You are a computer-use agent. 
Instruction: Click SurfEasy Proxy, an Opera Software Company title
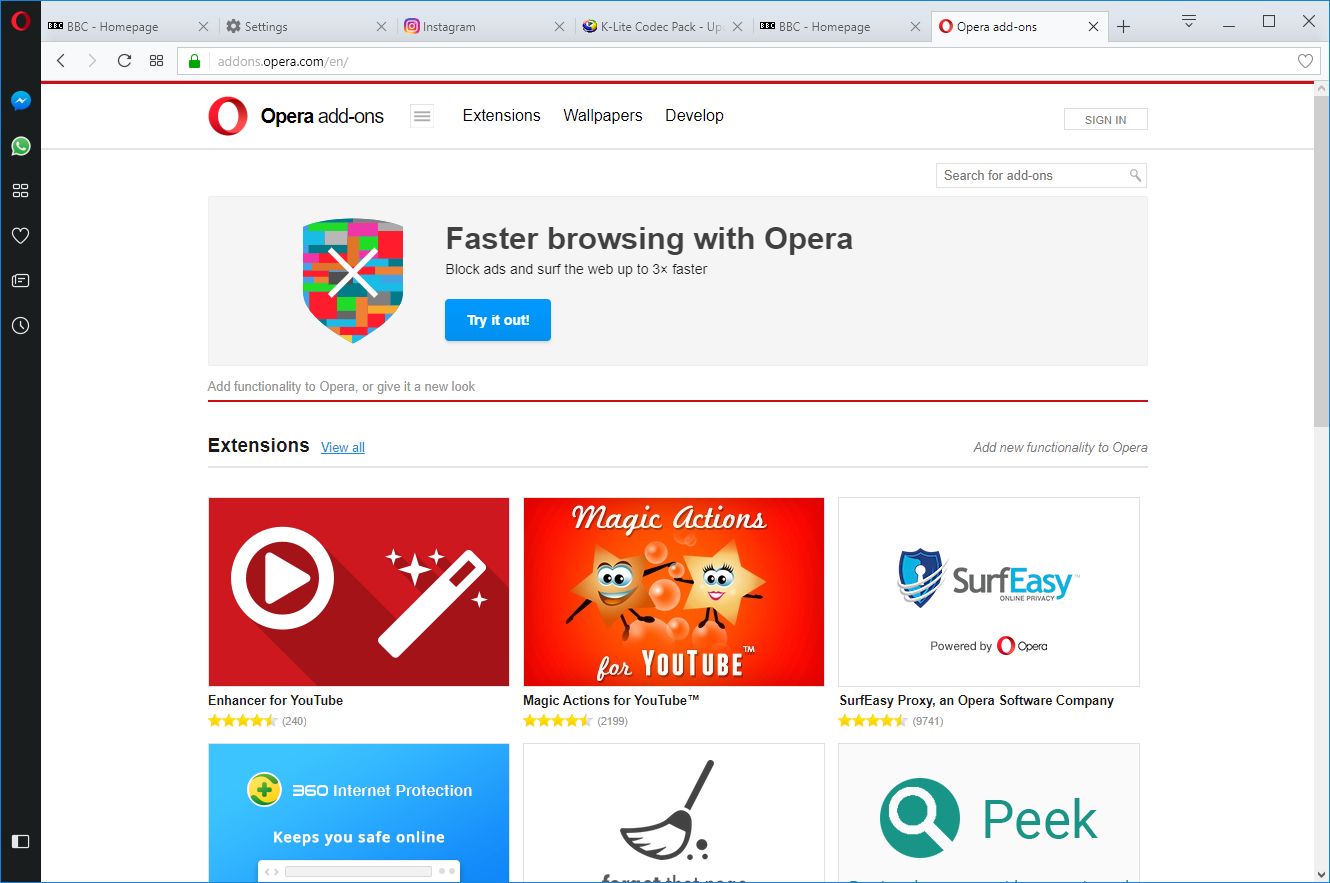pos(976,700)
